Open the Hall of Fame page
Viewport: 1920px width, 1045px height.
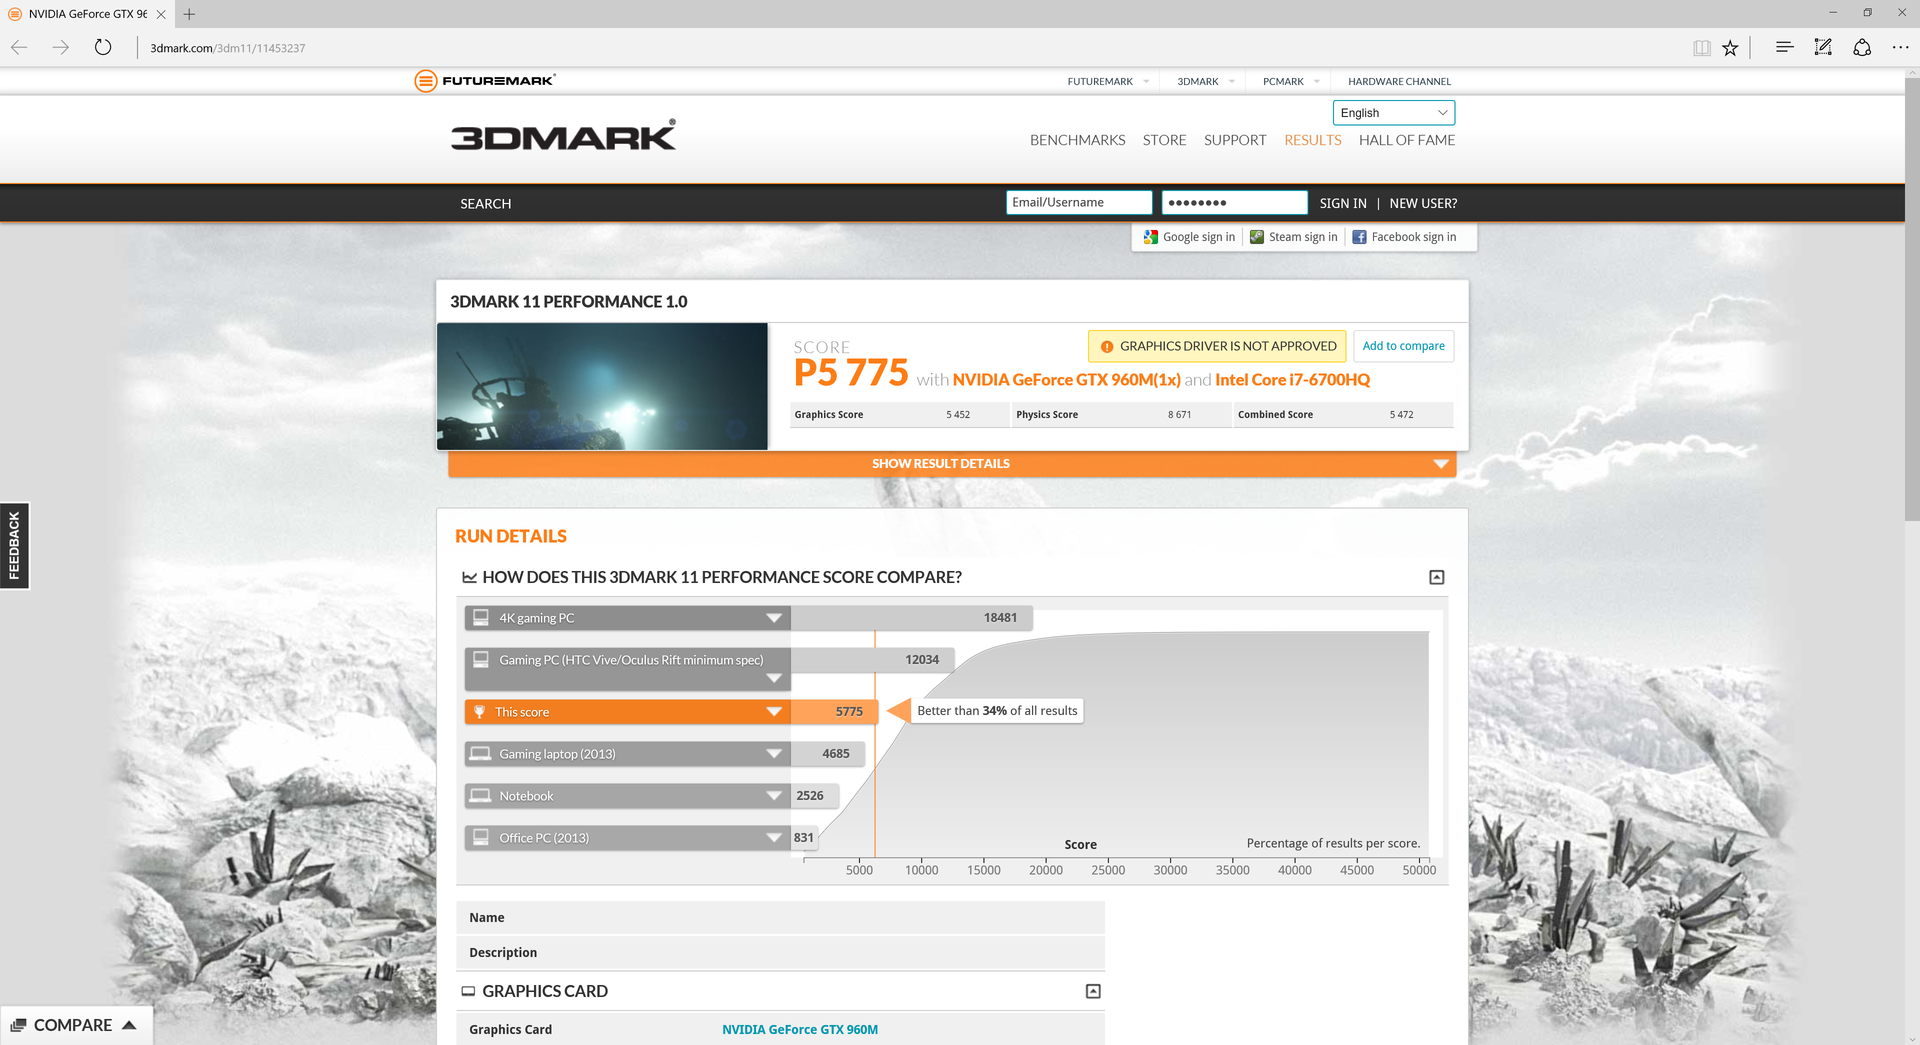(x=1406, y=140)
